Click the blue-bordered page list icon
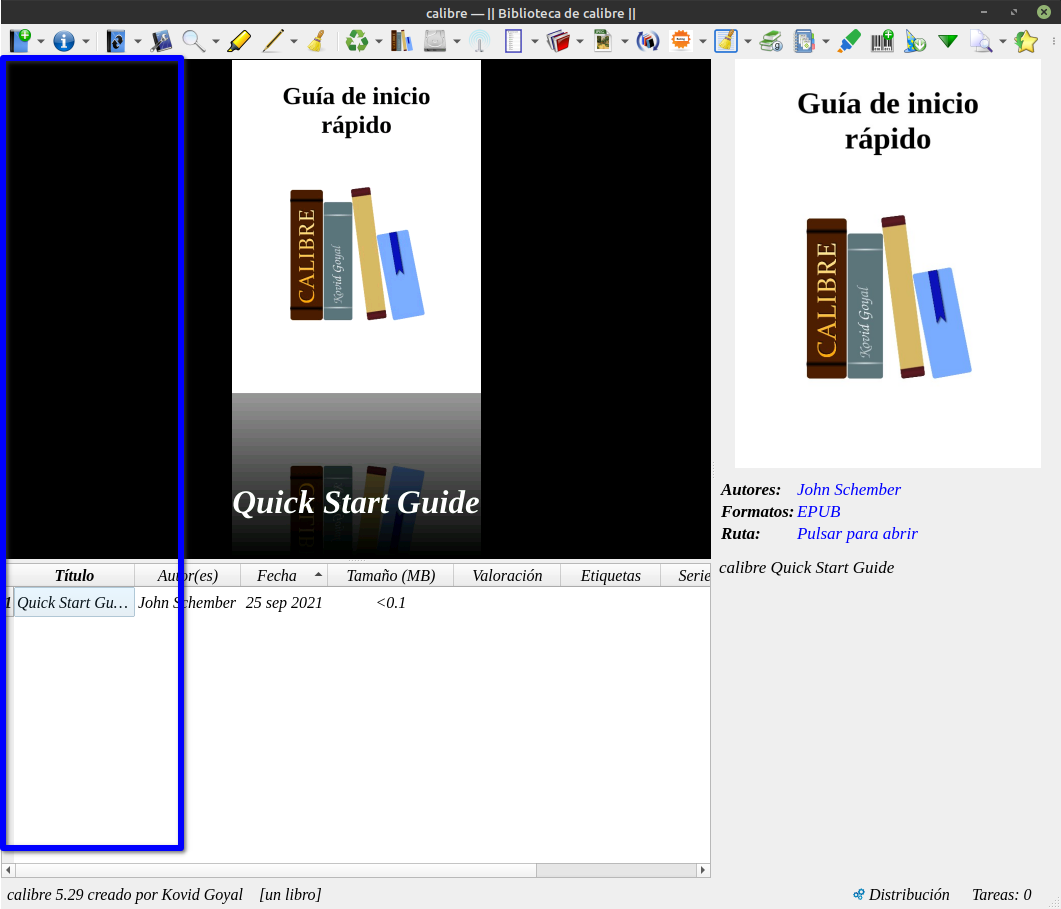 (514, 41)
